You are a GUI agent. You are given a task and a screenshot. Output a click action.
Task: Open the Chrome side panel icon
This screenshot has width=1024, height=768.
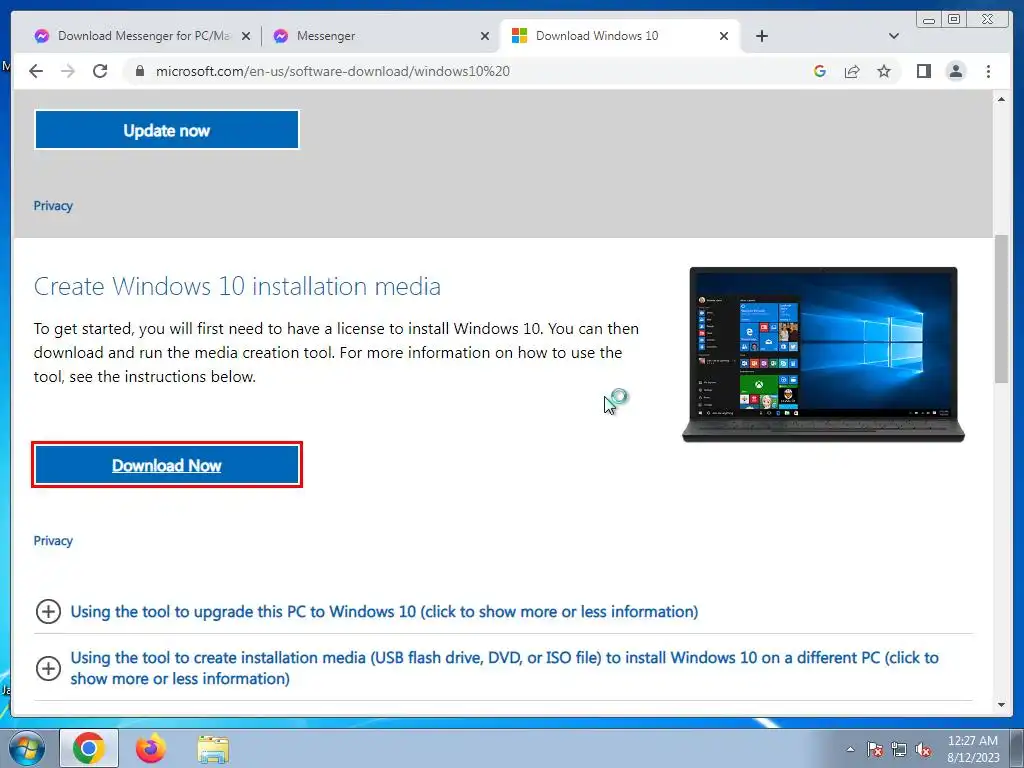coord(923,71)
